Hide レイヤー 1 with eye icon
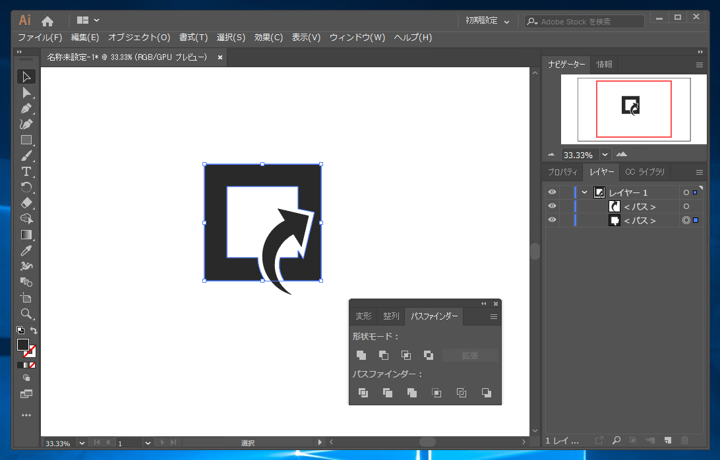The width and height of the screenshot is (720, 460). 552,192
